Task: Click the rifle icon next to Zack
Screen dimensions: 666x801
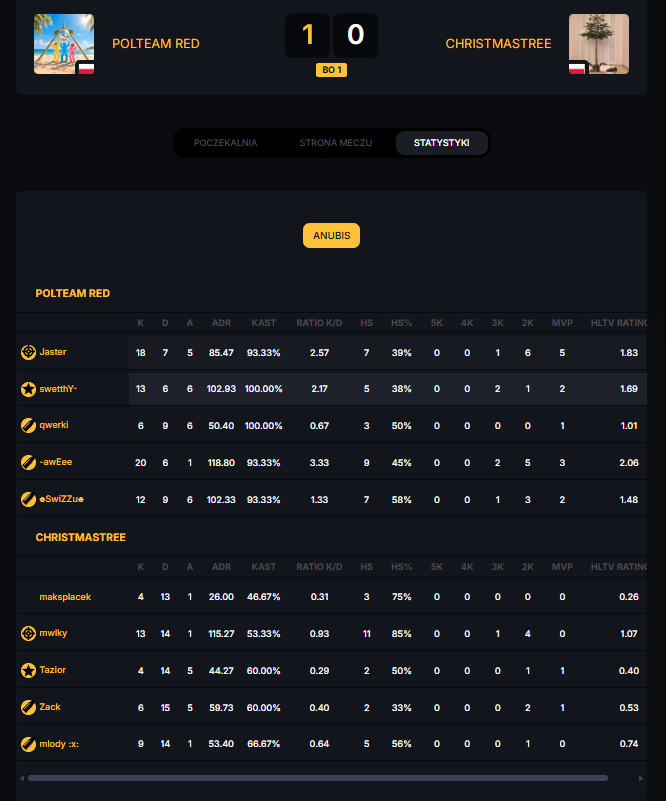Action: click(x=28, y=708)
